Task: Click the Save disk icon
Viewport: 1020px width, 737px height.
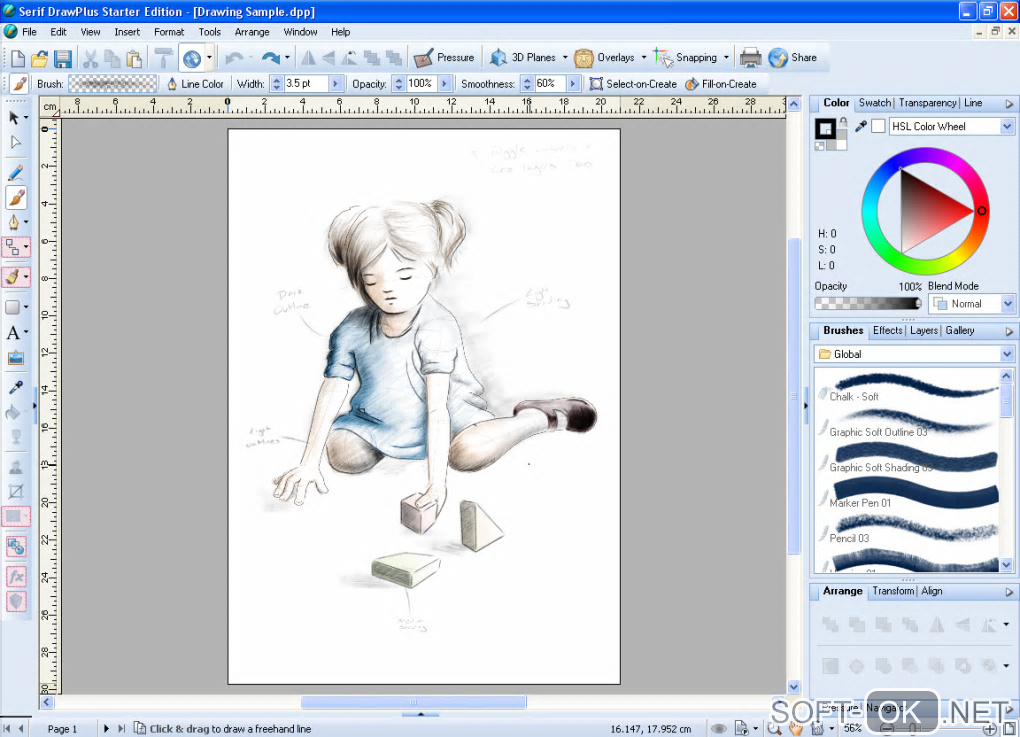Action: pyautogui.click(x=62, y=58)
